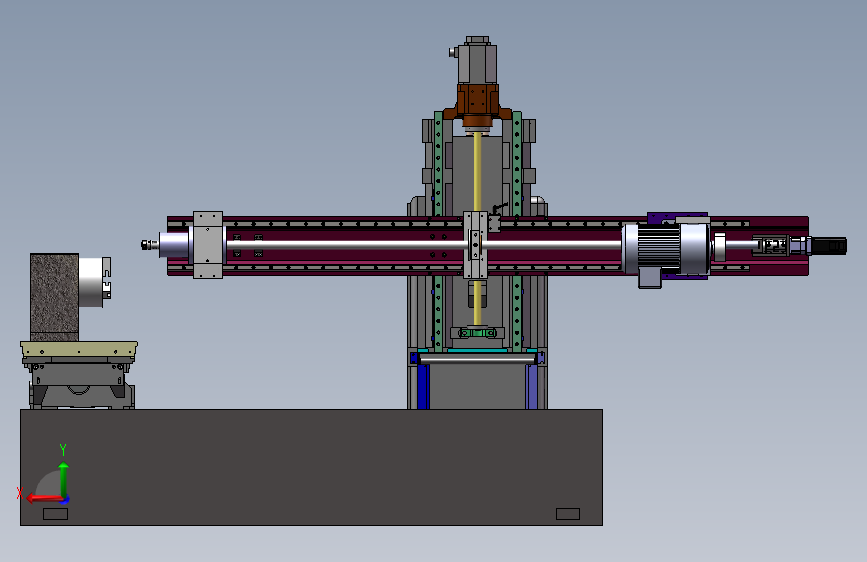This screenshot has width=867, height=562.
Task: Select the dark gray machine base block
Action: pos(311,467)
